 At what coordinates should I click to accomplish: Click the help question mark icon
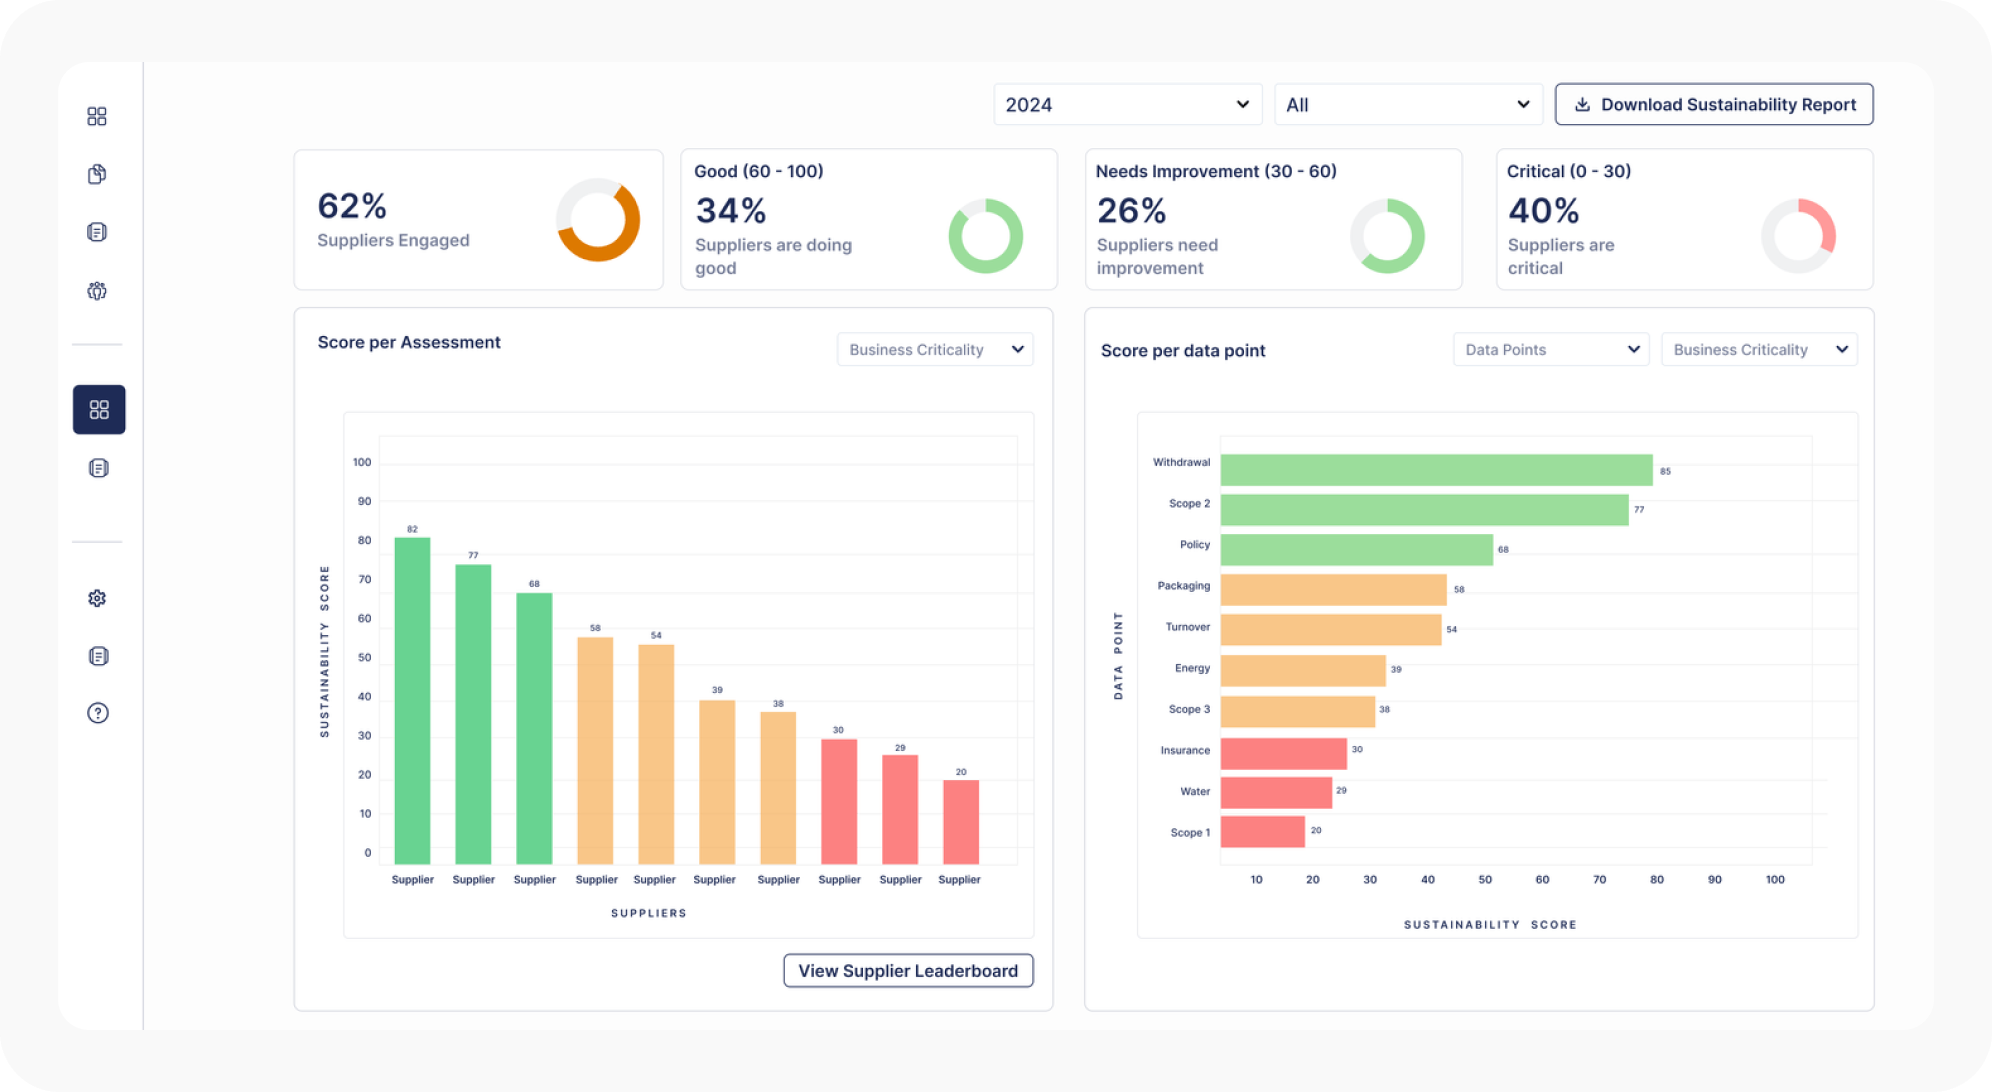tap(97, 713)
